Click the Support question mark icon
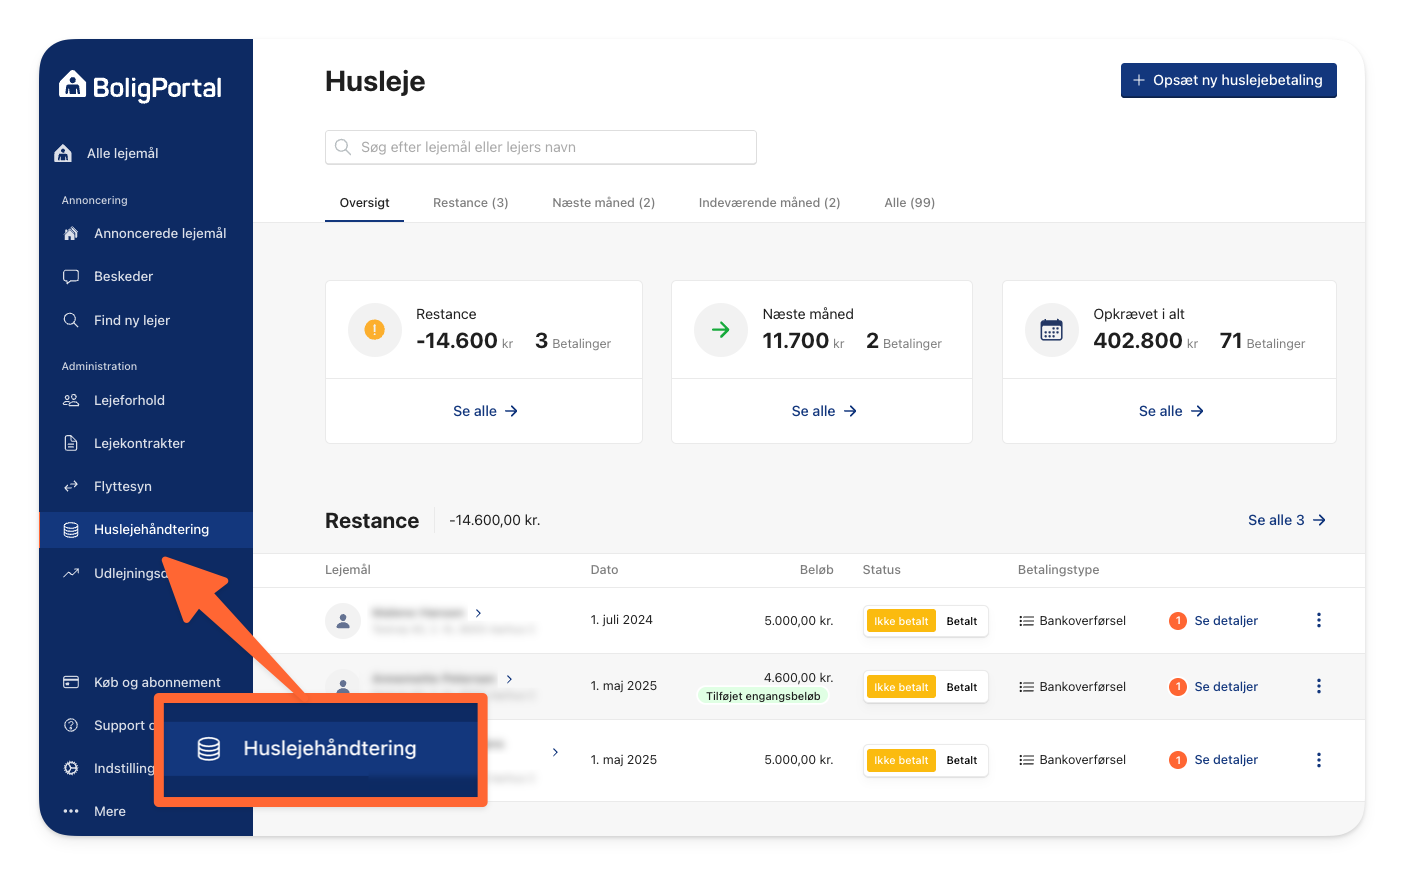Image resolution: width=1404 pixels, height=875 pixels. (x=71, y=725)
